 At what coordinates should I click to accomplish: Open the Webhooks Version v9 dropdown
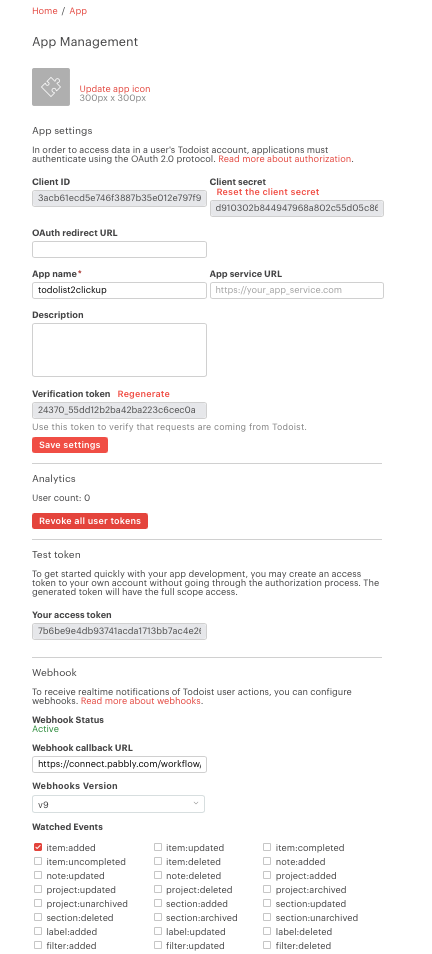tap(119, 804)
